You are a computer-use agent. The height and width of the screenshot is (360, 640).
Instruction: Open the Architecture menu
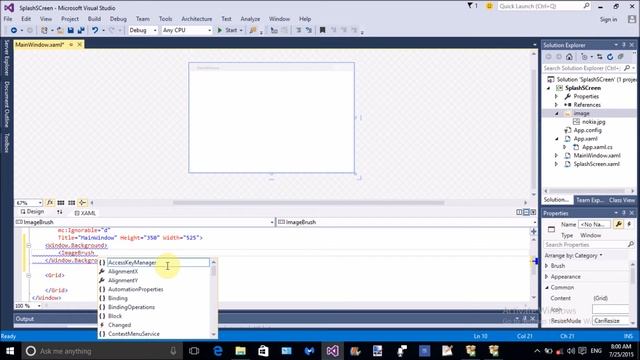[x=197, y=19]
